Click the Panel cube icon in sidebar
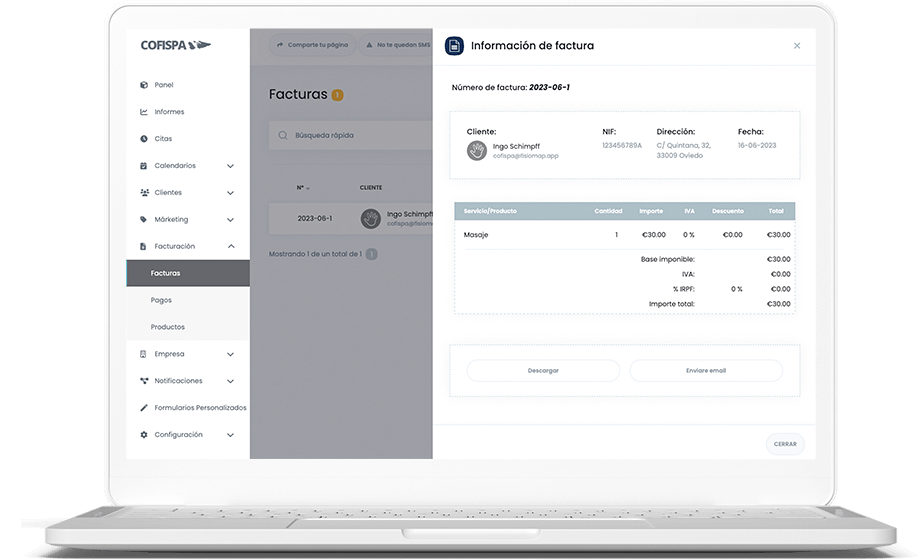This screenshot has height=560, width=920. click(x=144, y=85)
